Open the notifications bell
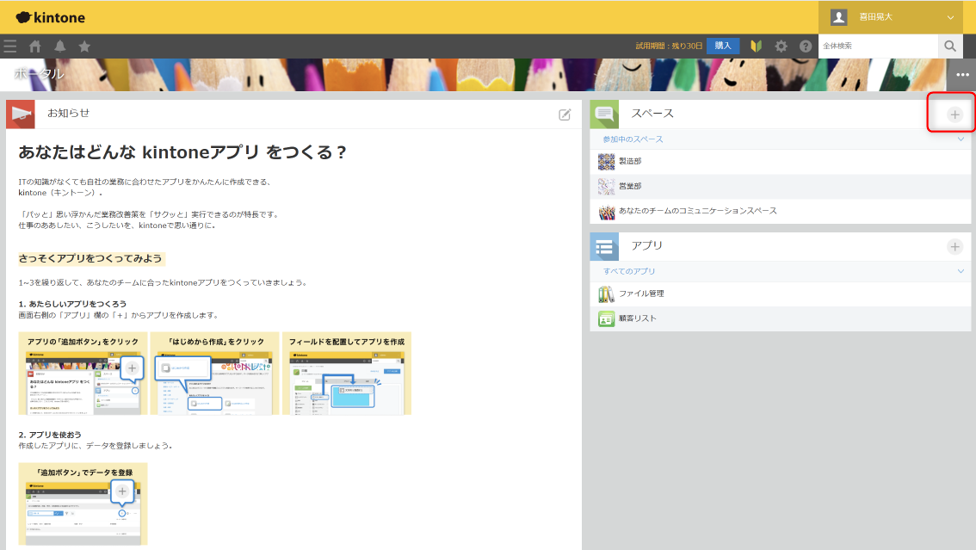Image resolution: width=976 pixels, height=550 pixels. tap(60, 46)
